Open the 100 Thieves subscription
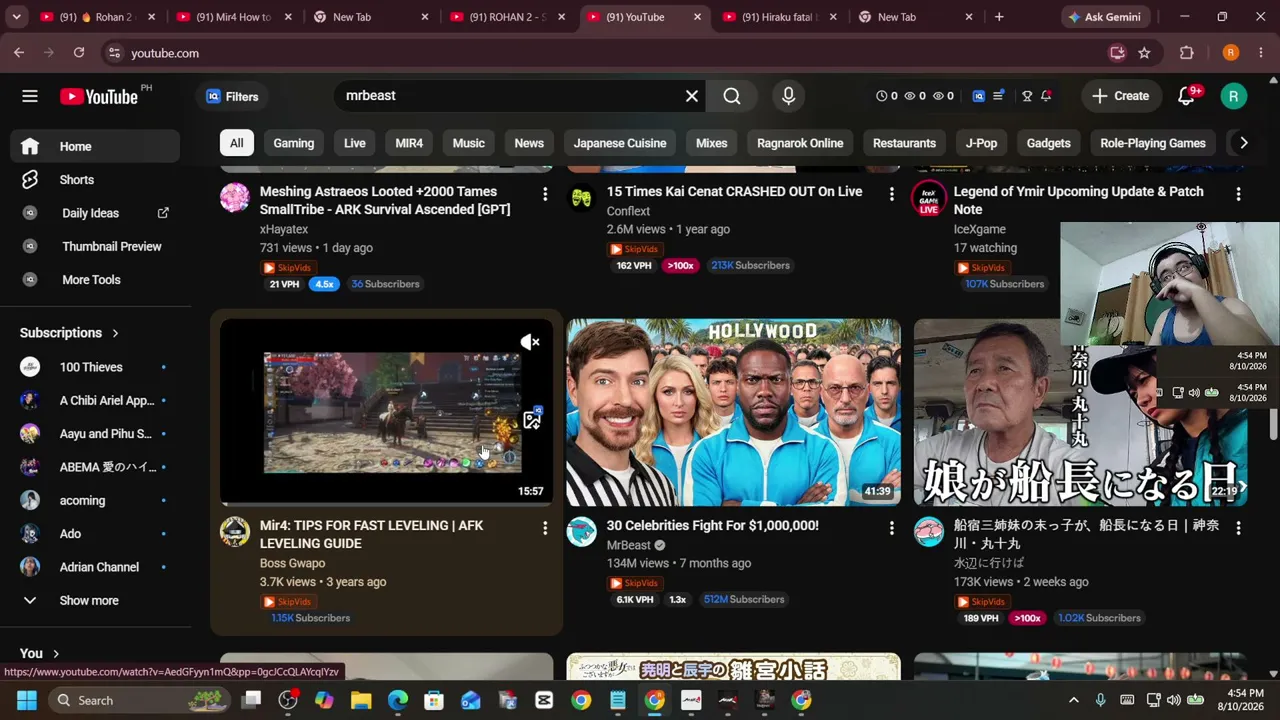Image resolution: width=1280 pixels, height=720 pixels. click(x=96, y=367)
